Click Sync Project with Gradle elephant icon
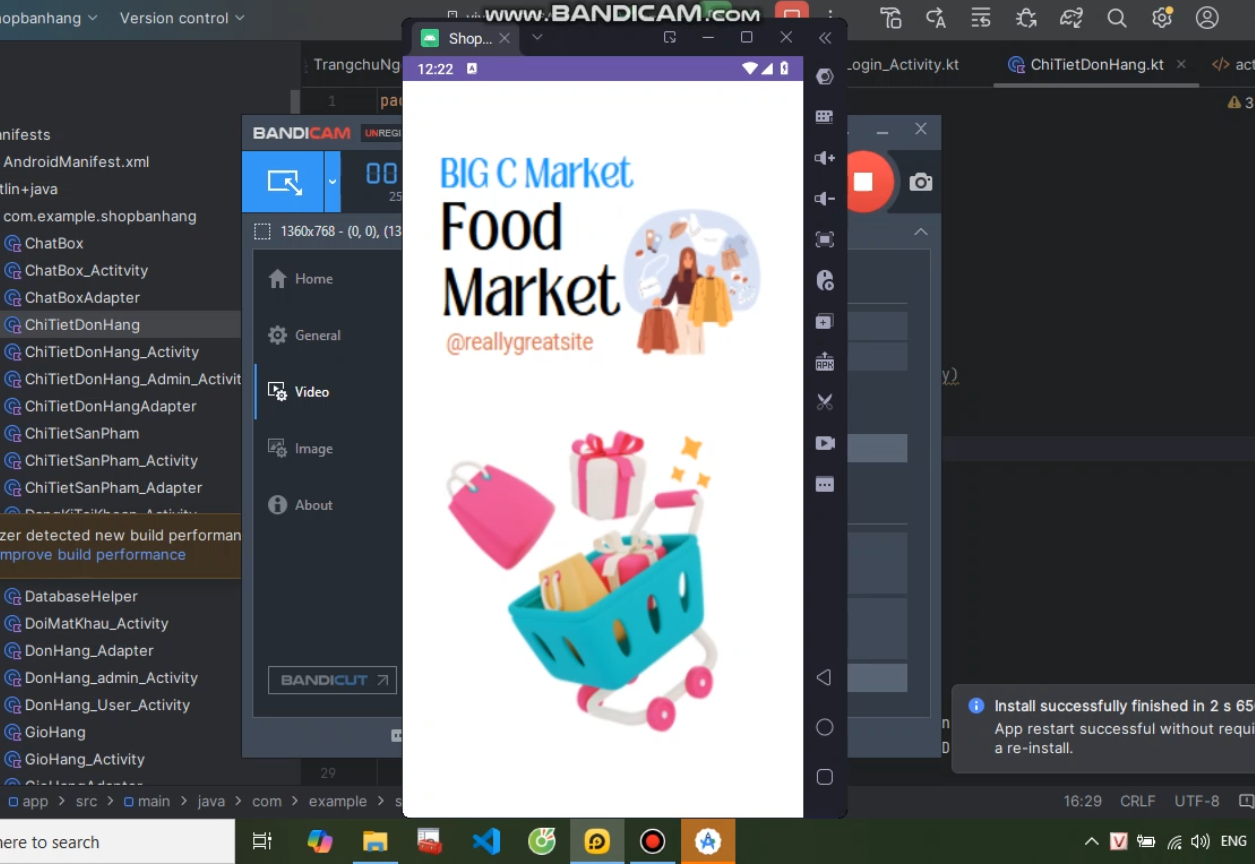 click(1071, 18)
